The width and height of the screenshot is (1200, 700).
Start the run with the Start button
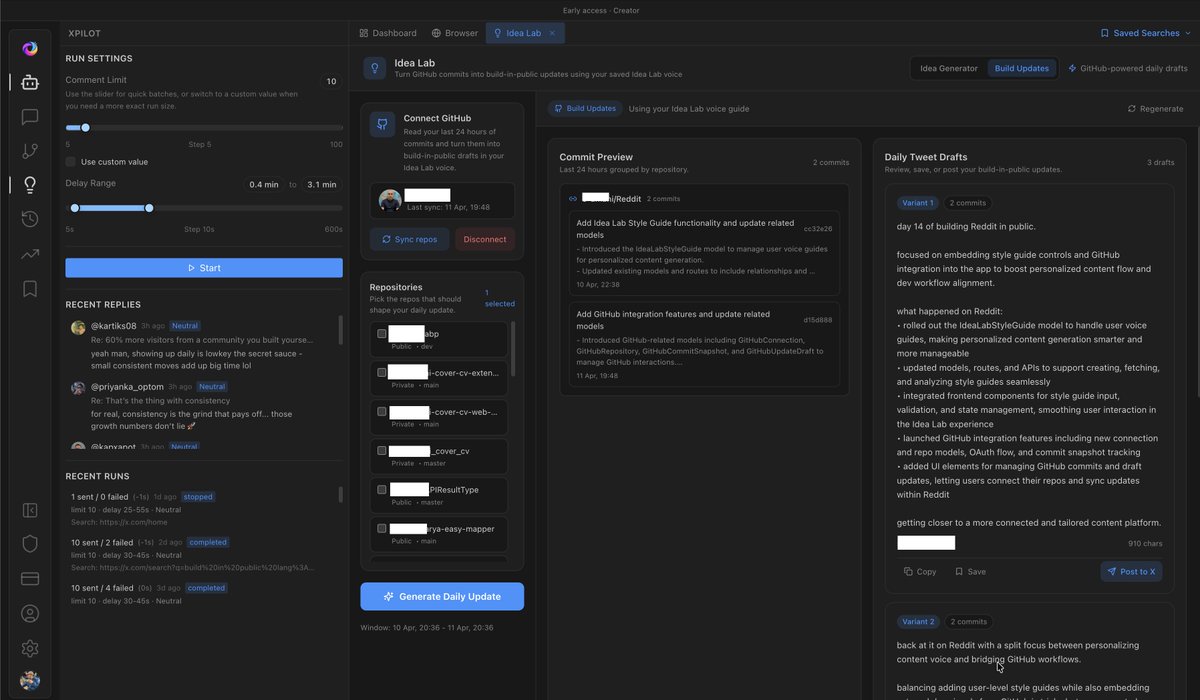click(204, 268)
